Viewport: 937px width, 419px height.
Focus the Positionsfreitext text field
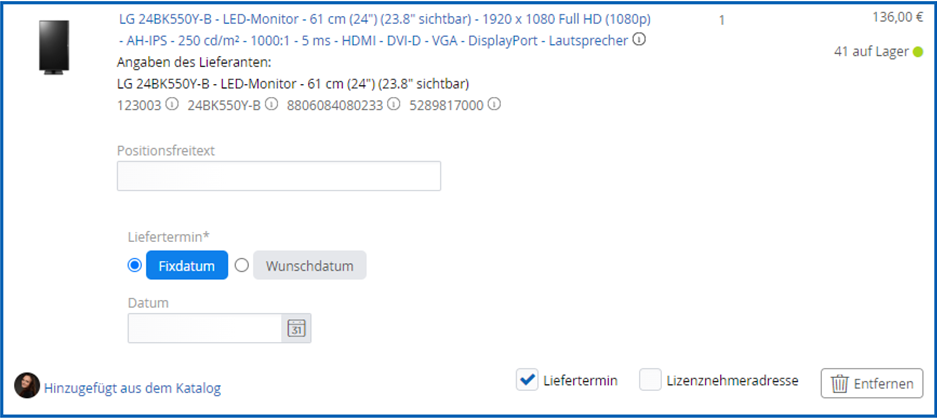[278, 176]
